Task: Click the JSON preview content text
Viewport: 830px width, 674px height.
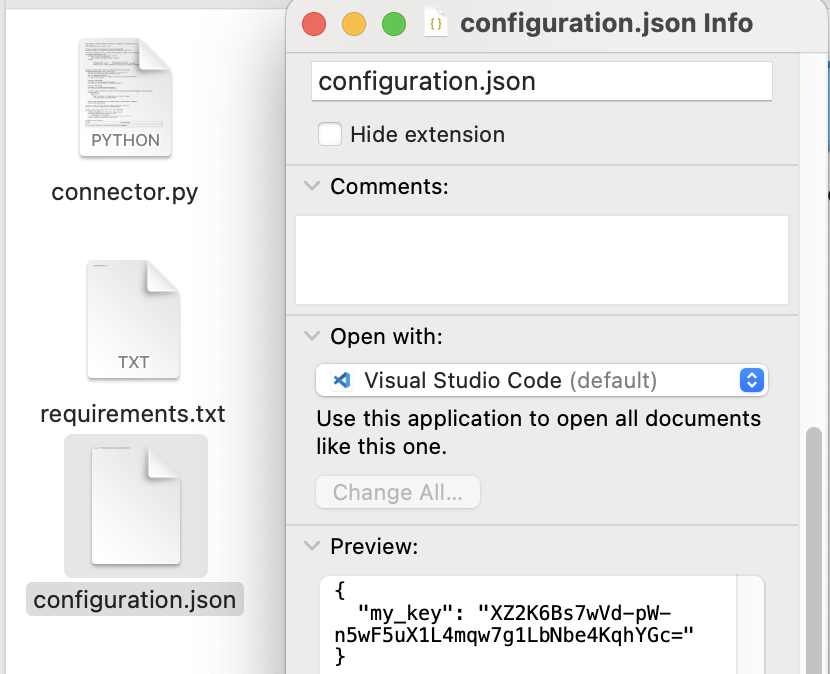Action: click(x=513, y=624)
